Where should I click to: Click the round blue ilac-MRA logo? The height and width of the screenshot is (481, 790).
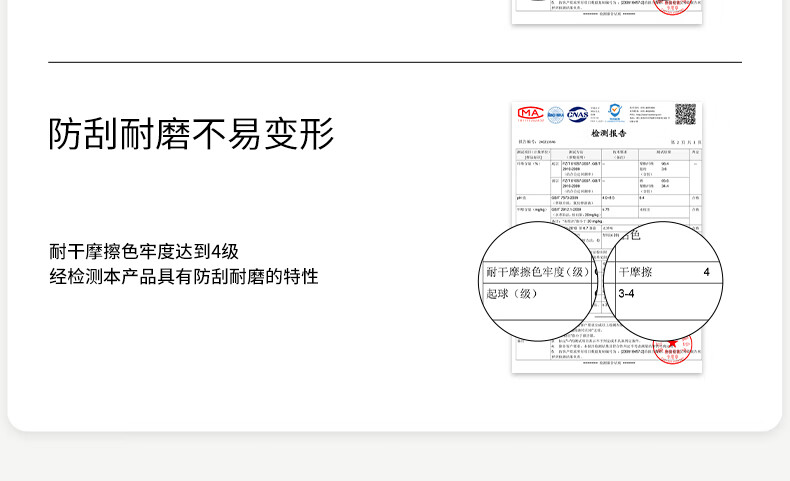[555, 114]
